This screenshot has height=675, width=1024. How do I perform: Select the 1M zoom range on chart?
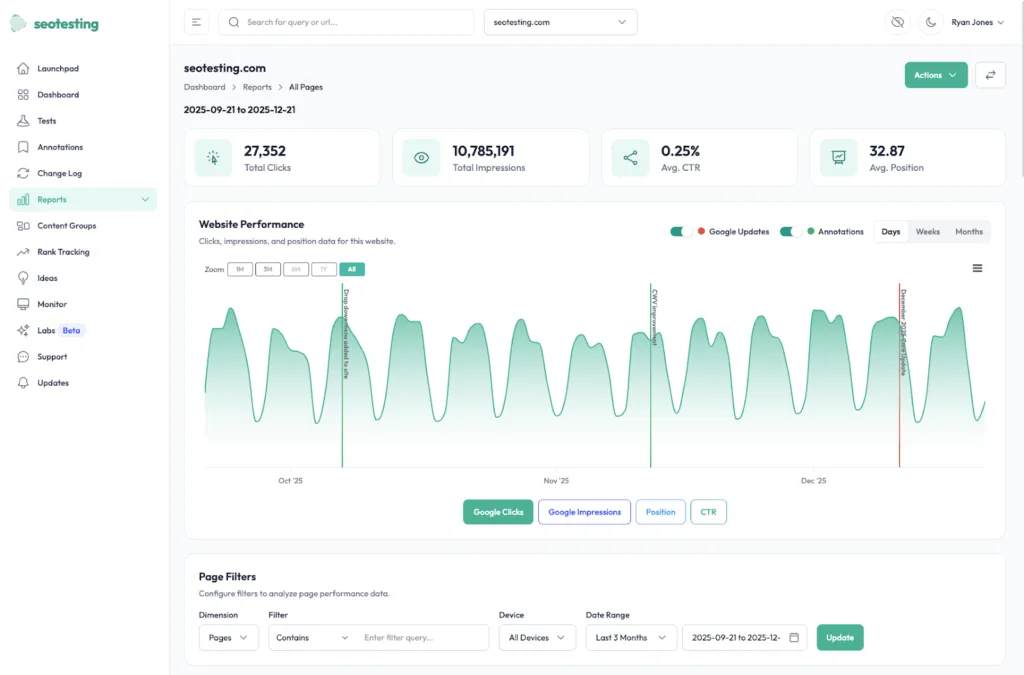click(x=240, y=269)
